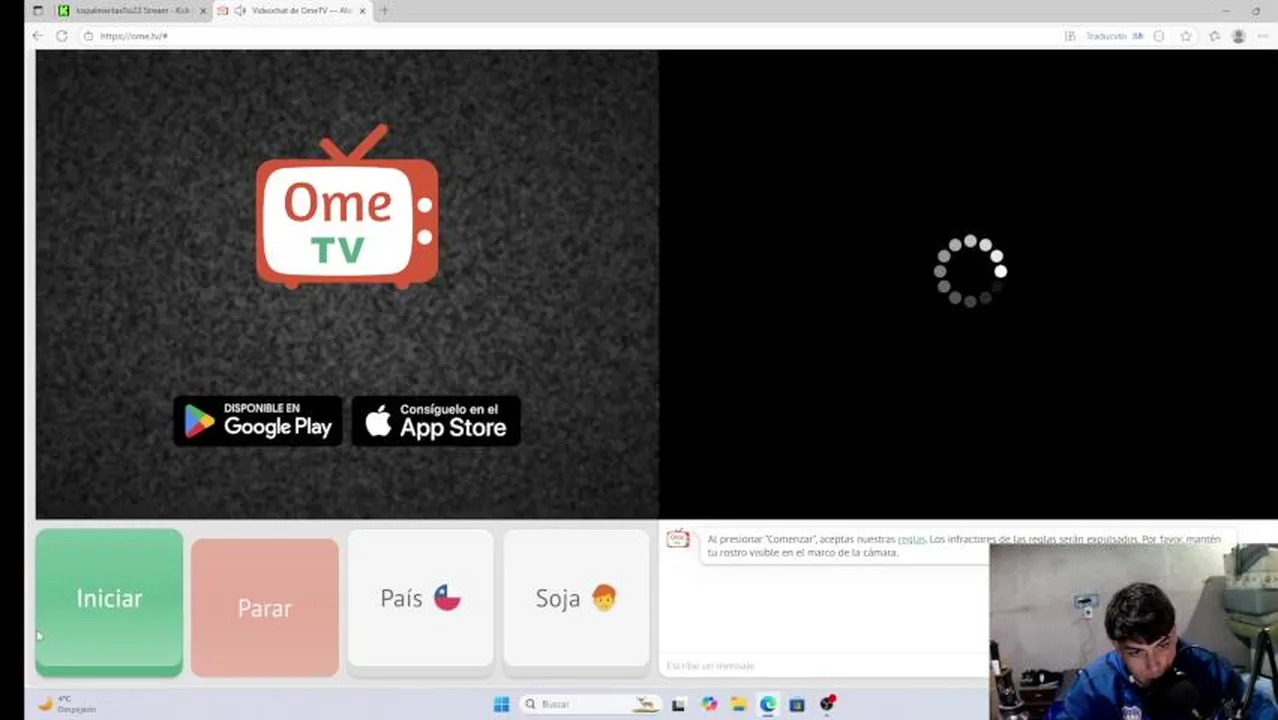Launch Copilot from the taskbar
The image size is (1278, 720).
(x=709, y=704)
